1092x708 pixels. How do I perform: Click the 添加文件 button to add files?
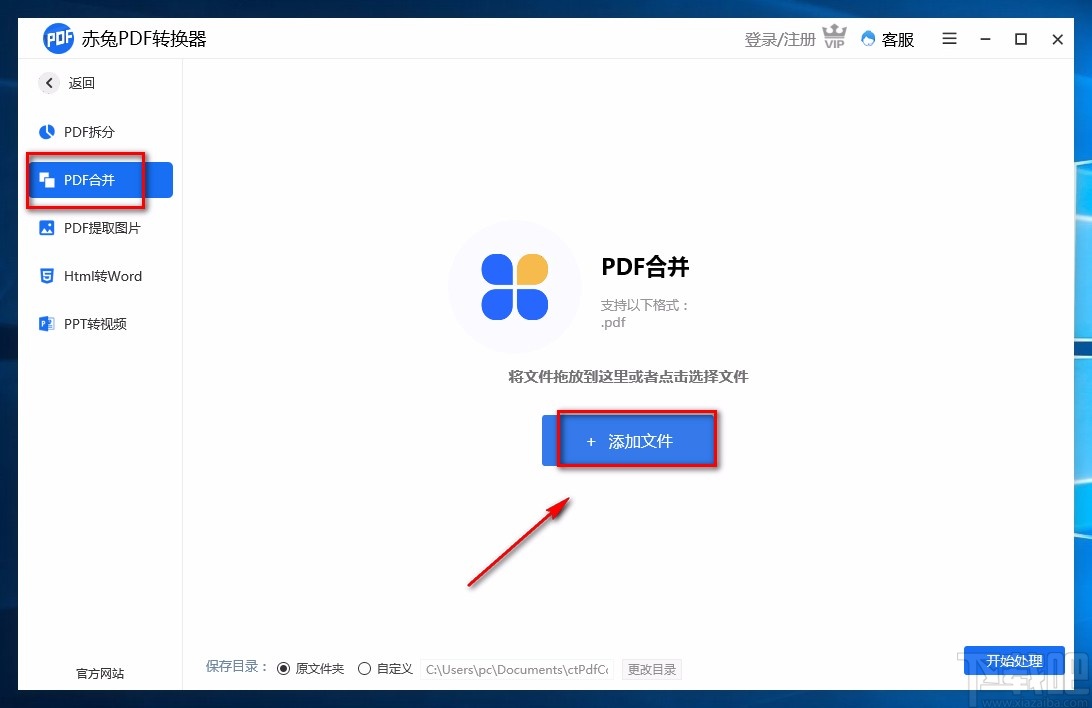[x=636, y=440]
